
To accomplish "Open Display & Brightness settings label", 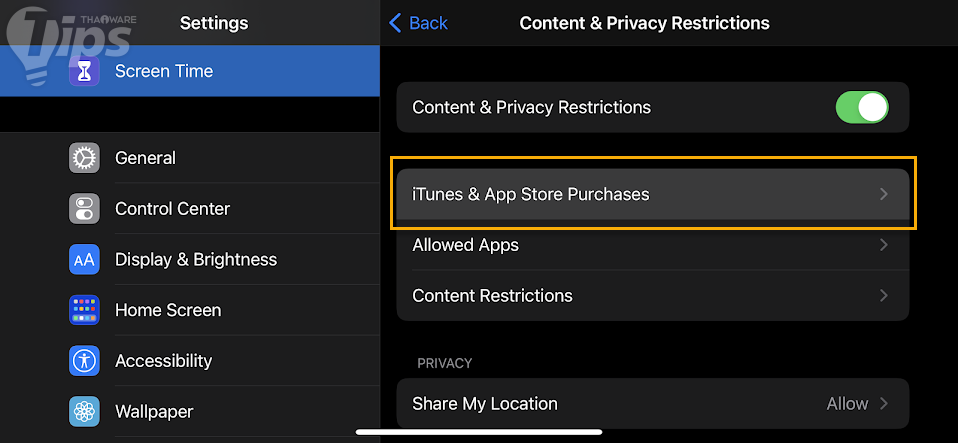I will coord(196,260).
